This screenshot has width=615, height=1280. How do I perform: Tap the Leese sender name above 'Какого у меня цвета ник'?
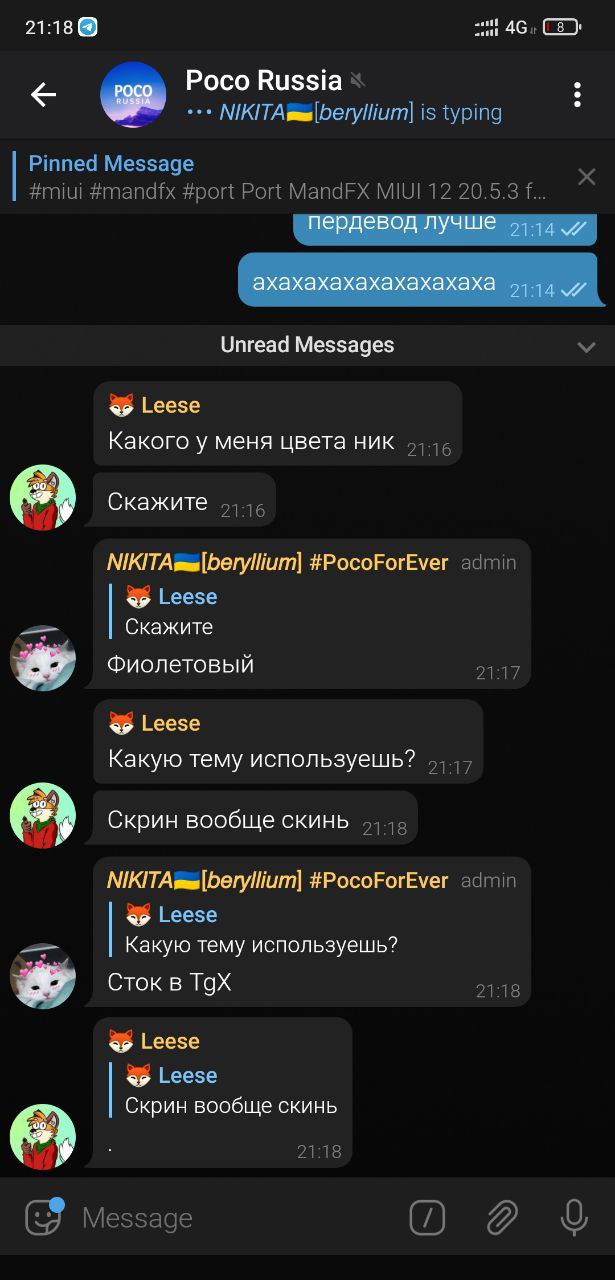pos(171,405)
